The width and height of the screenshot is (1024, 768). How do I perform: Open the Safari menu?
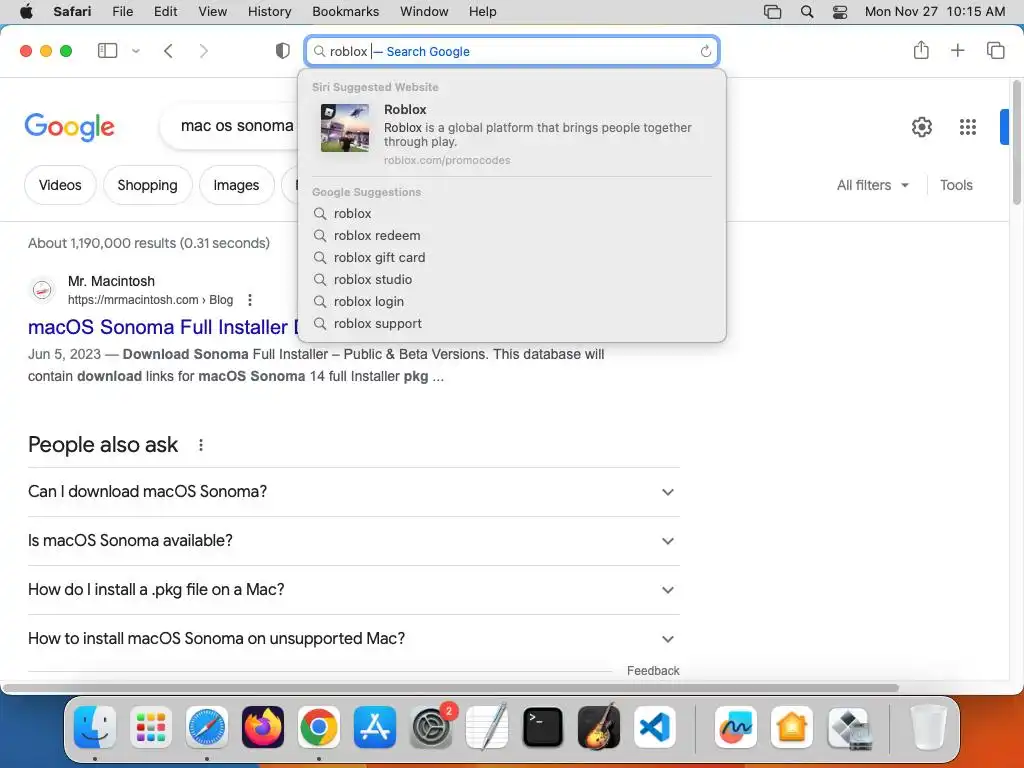pyautogui.click(x=72, y=12)
